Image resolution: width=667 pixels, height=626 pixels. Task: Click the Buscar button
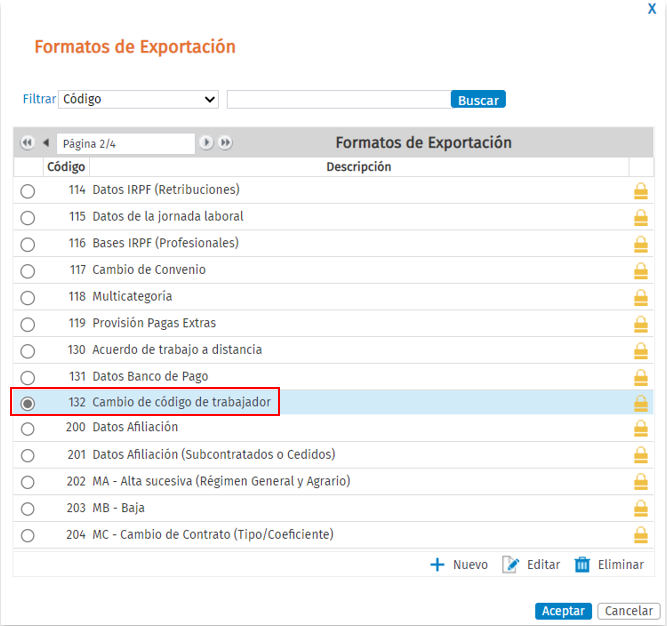(x=478, y=99)
